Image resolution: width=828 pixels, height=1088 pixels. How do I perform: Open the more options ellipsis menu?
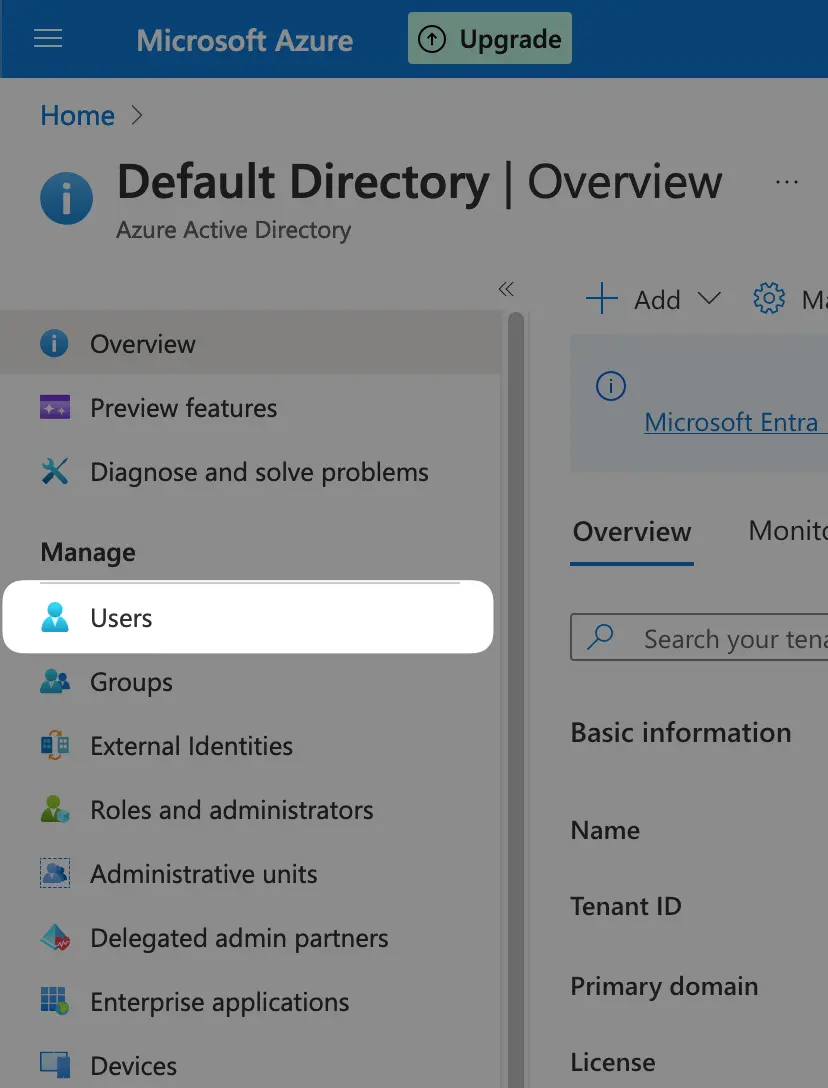787,182
